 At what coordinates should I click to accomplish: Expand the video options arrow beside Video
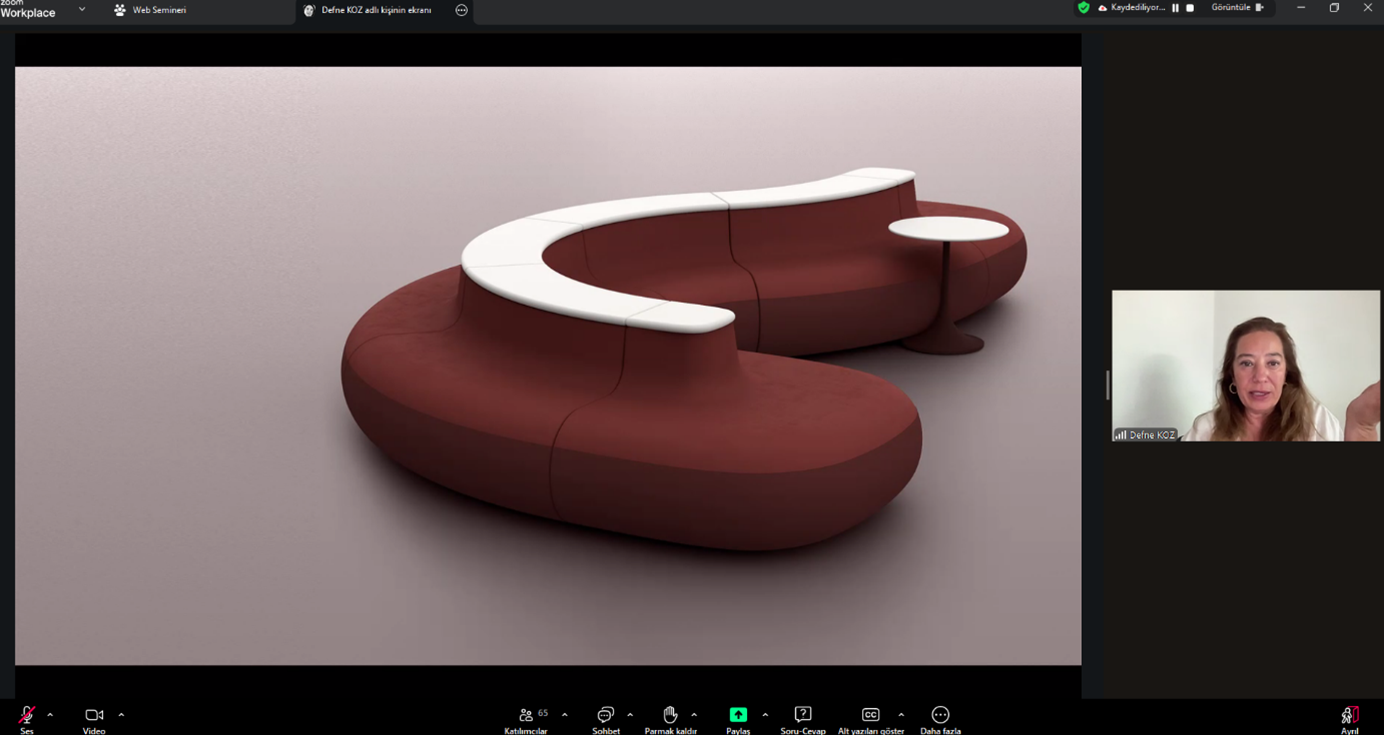tap(121, 715)
